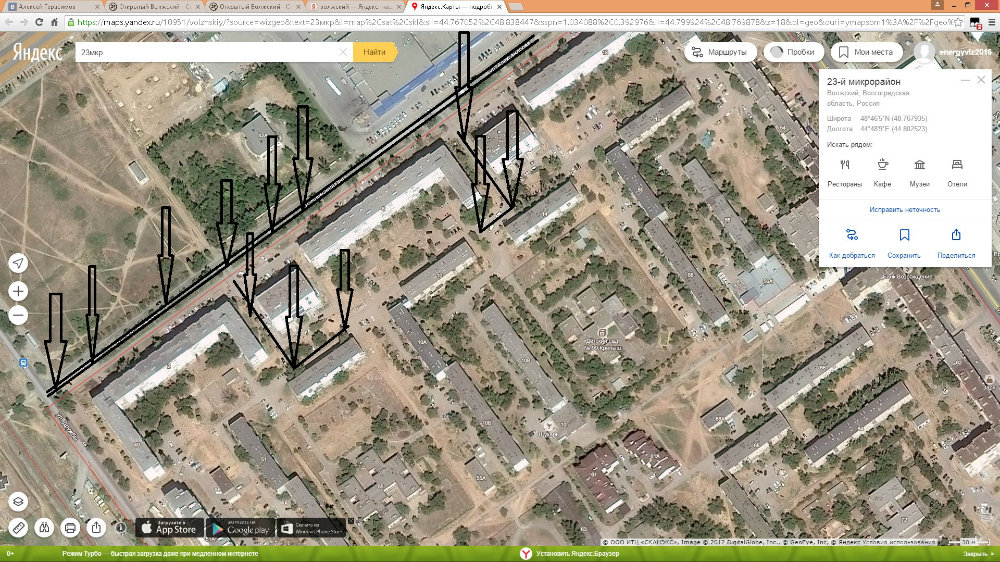Screen dimensions: 1000x562
Task: Collapse the 23-й микрорайон info card
Action: click(x=965, y=80)
